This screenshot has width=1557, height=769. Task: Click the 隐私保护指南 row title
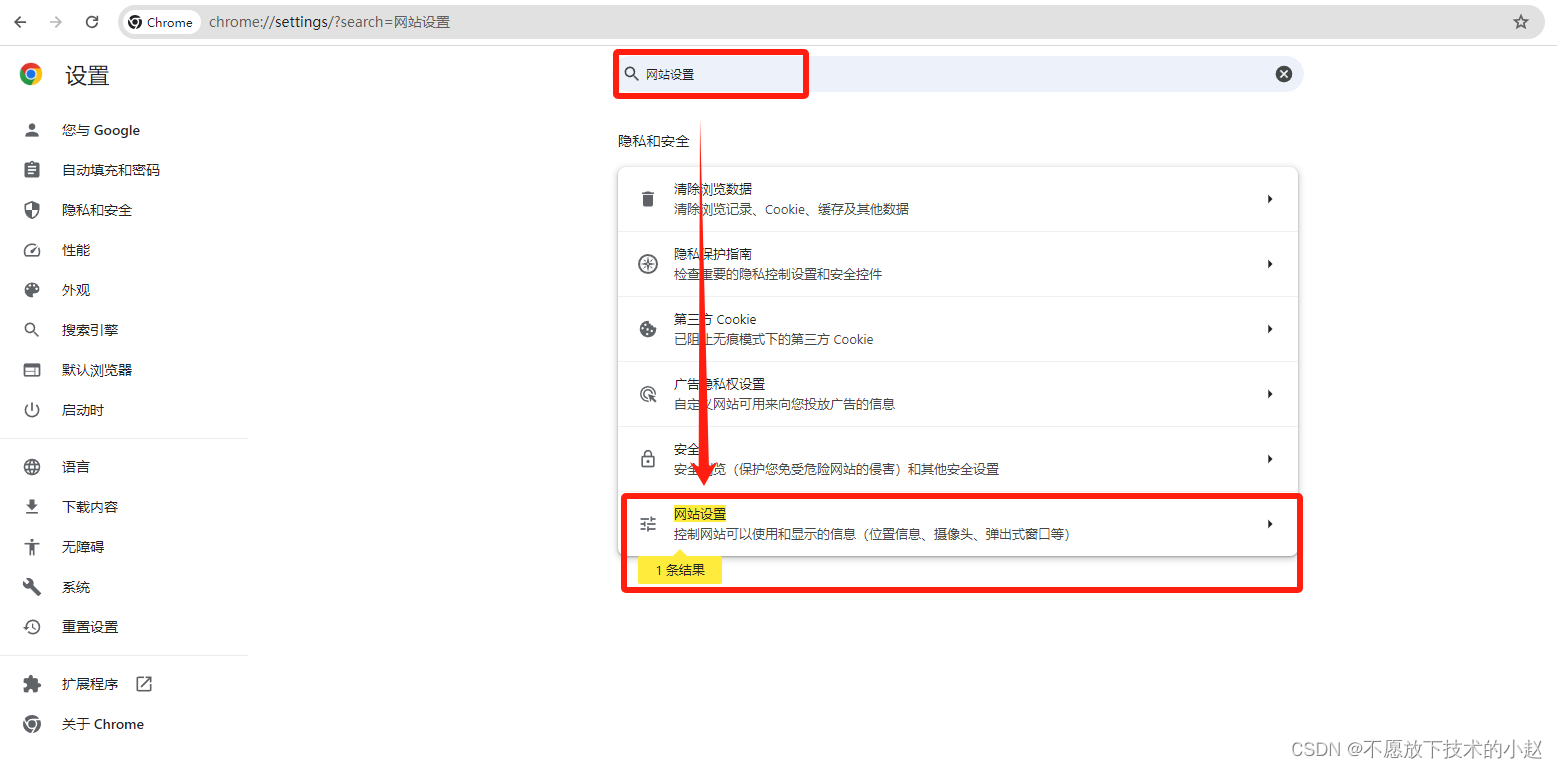(x=713, y=254)
